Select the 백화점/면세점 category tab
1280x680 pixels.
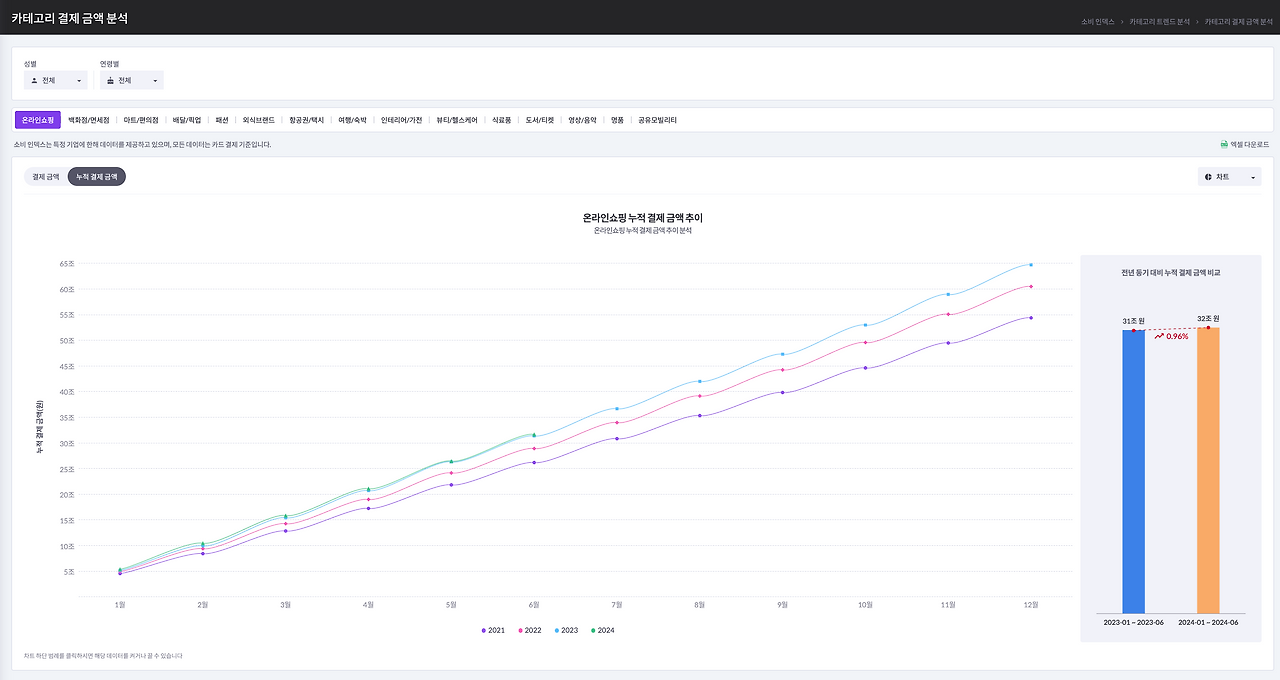(89, 120)
